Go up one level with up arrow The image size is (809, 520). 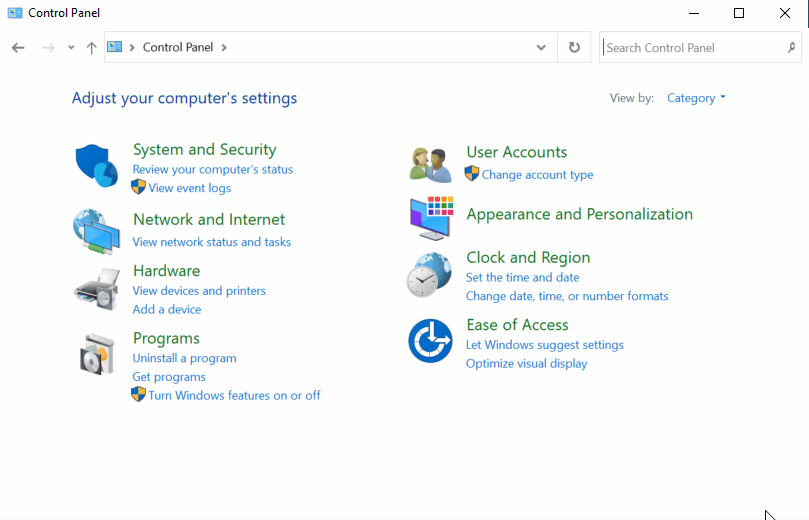tap(91, 48)
